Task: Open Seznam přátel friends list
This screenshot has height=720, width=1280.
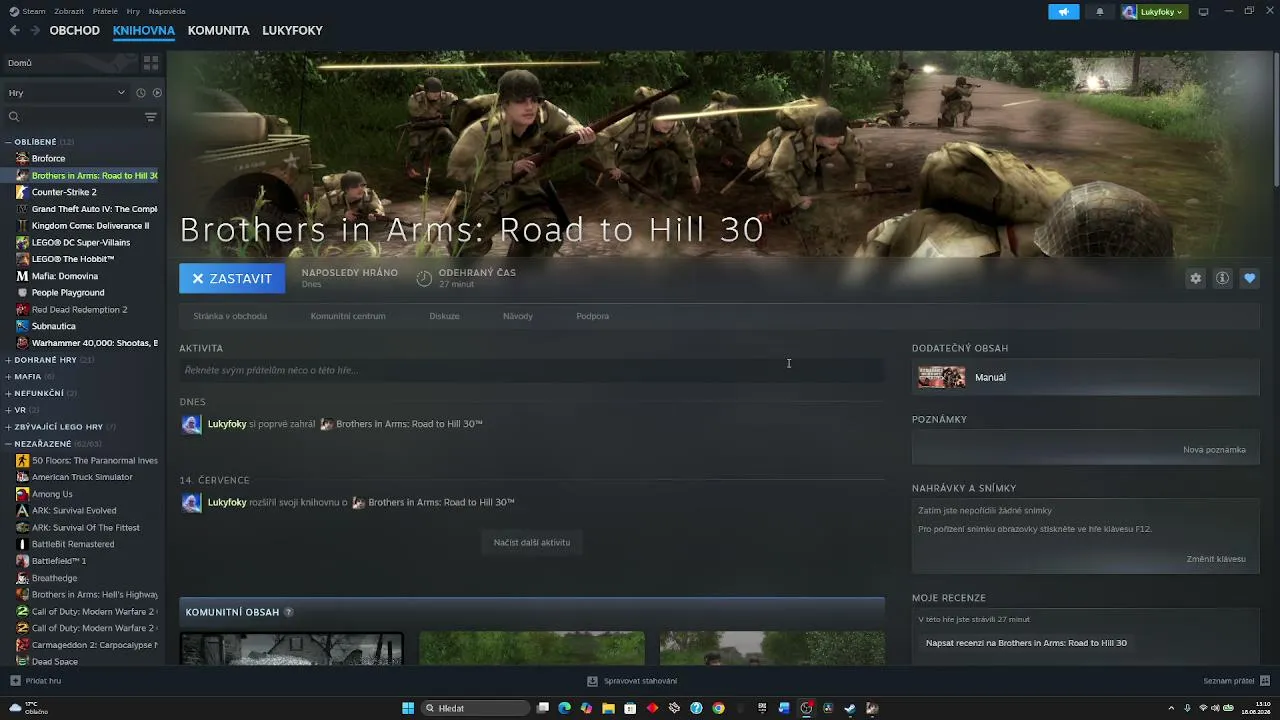Action: [1236, 681]
